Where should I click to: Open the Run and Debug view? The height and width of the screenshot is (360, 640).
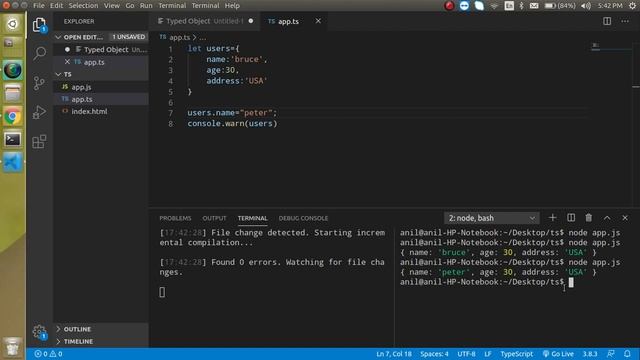[x=39, y=112]
